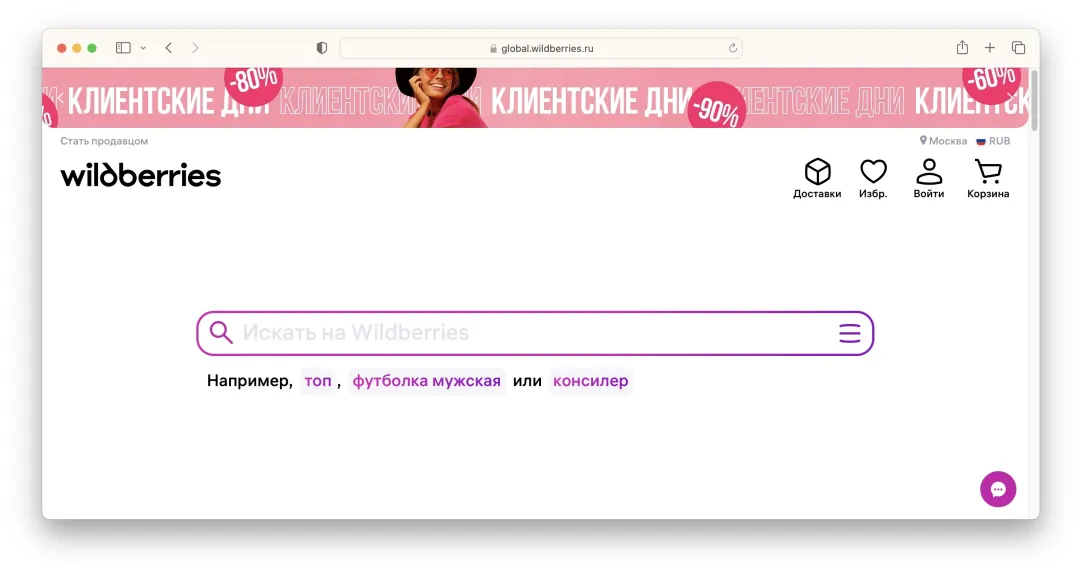Click the magnifier icon in search bar
The height and width of the screenshot is (575, 1082).
[x=221, y=333]
